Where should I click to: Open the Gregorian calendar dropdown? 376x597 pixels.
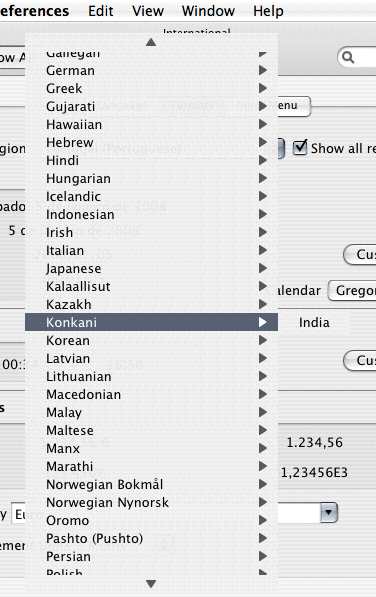click(x=352, y=291)
